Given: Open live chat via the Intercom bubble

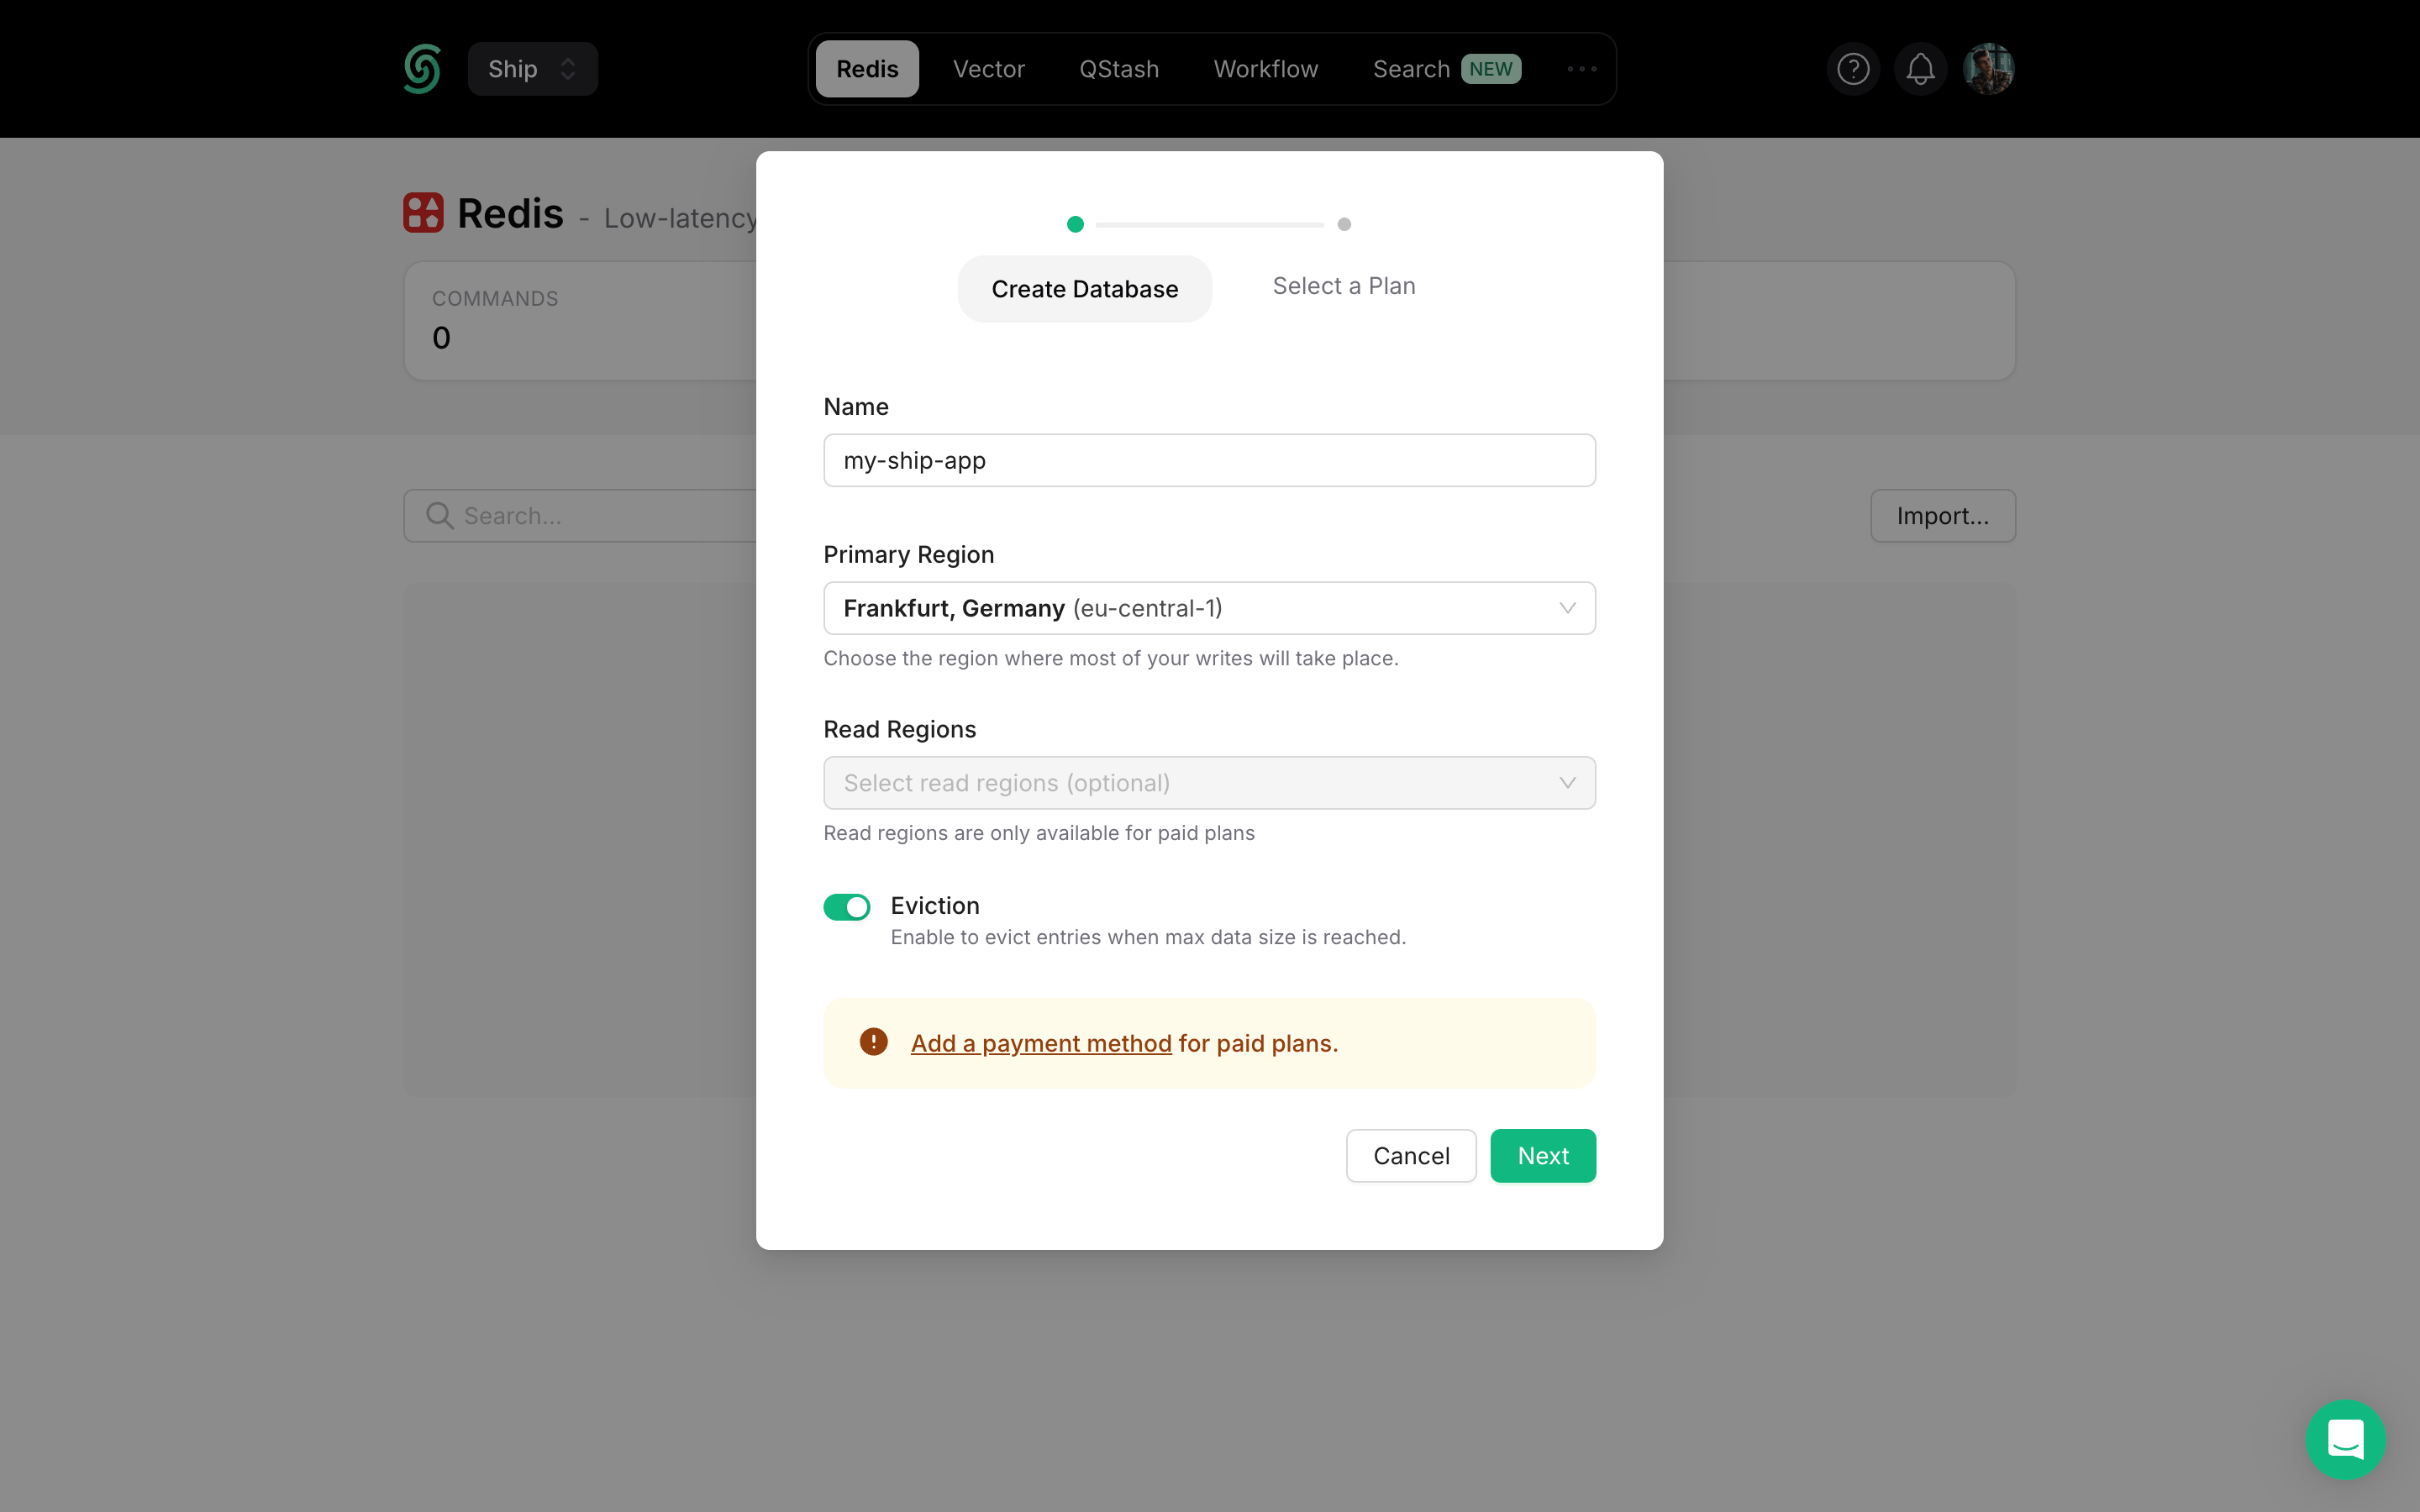Looking at the screenshot, I should tap(2345, 1439).
